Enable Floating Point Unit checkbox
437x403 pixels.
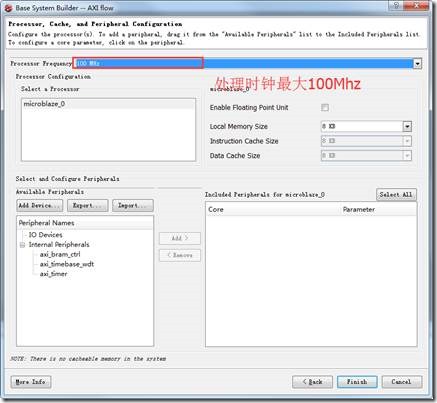click(325, 107)
